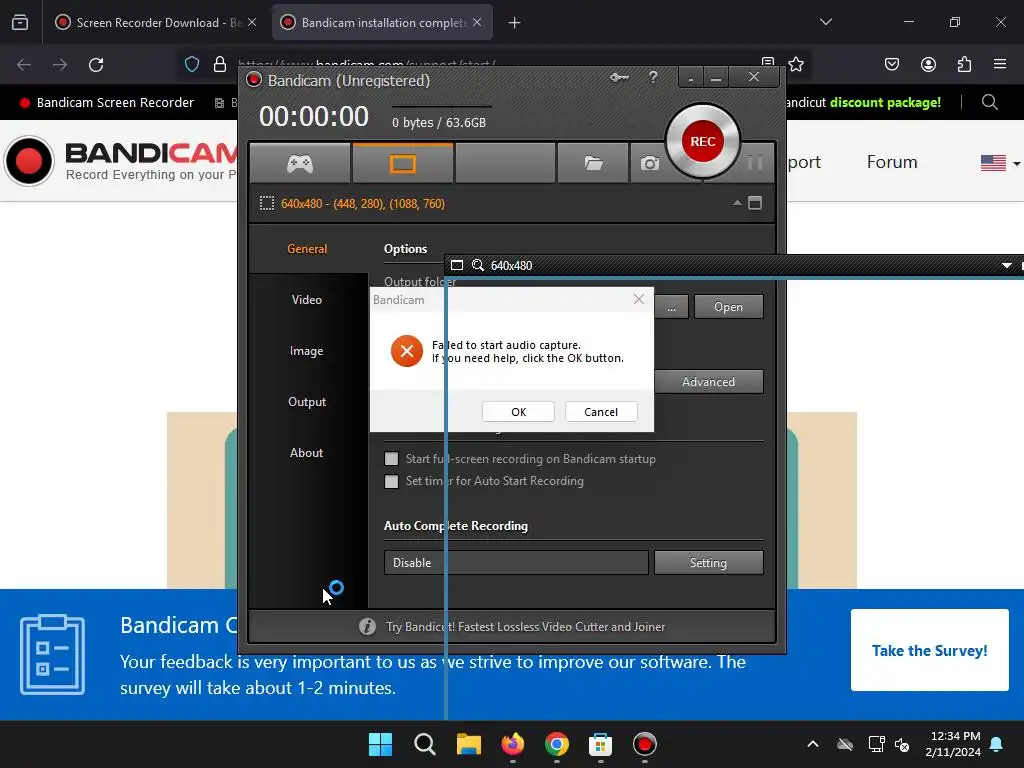Screen dimensions: 1024x768
Task: Click the muted volume tray icon
Action: [902, 744]
